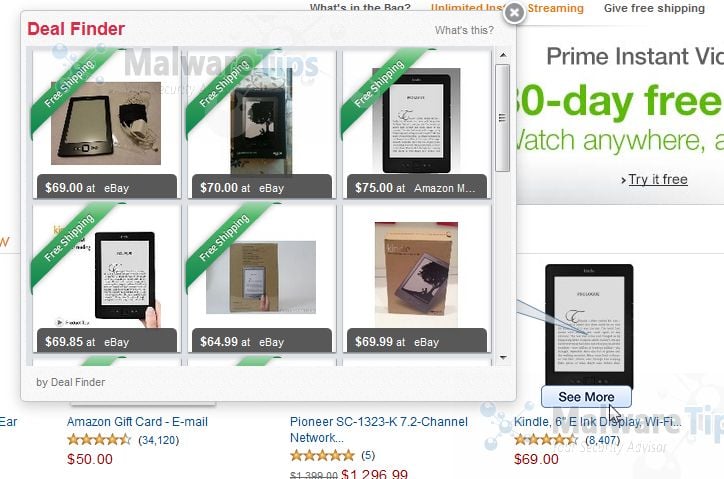View the $64.99 eBay boxed Kindle deal
Screen dimensions: 724x479
pyautogui.click(x=262, y=279)
